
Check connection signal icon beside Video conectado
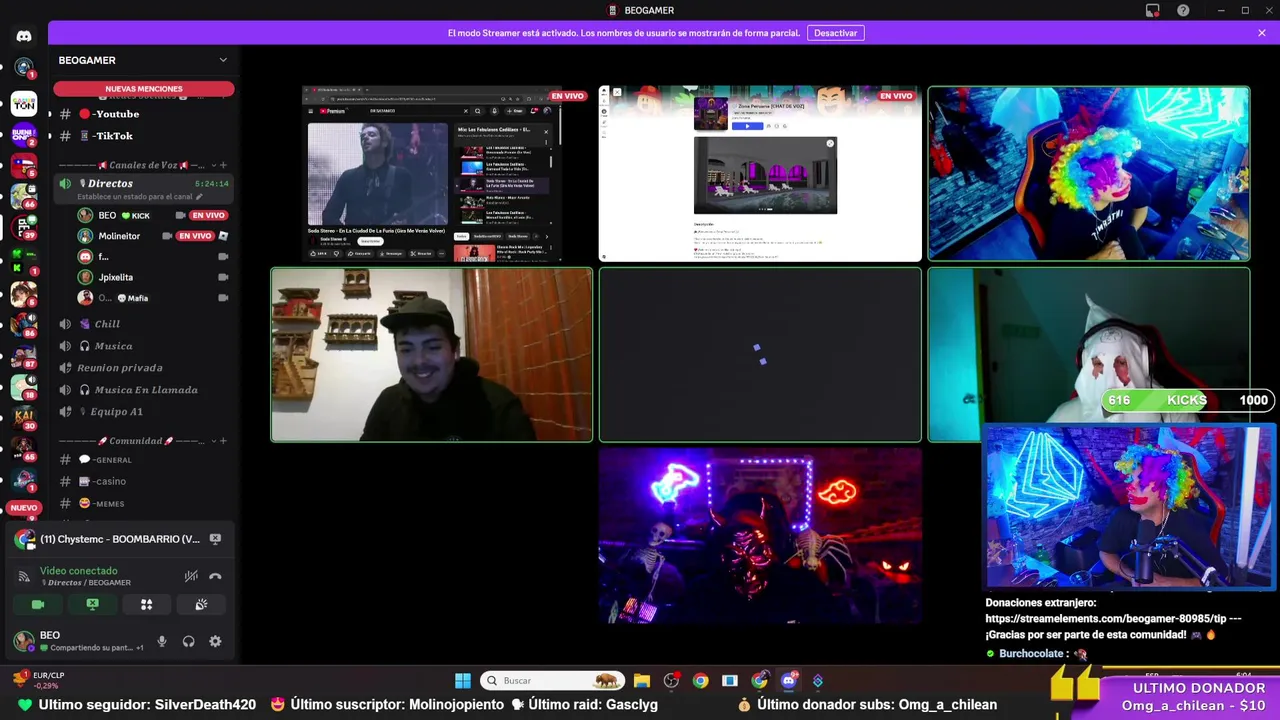click(24, 576)
